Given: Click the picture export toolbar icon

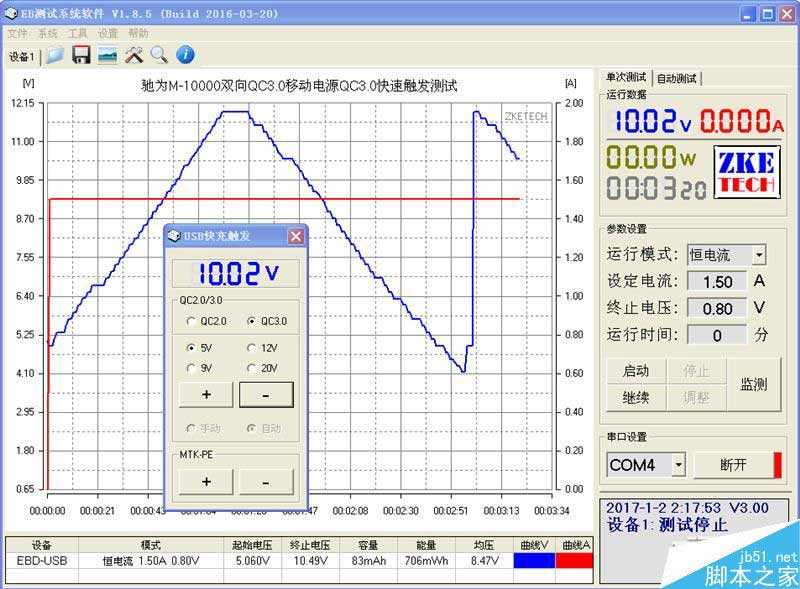Looking at the screenshot, I should (107, 55).
